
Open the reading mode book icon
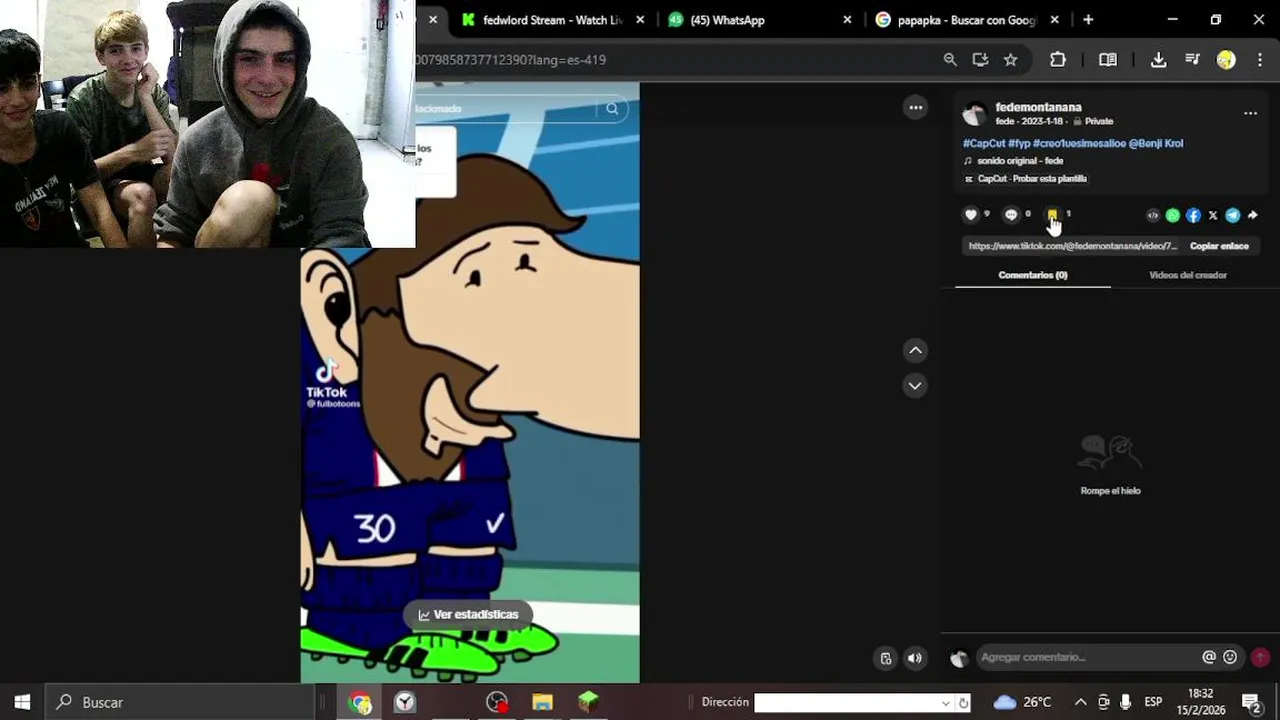tap(1108, 60)
